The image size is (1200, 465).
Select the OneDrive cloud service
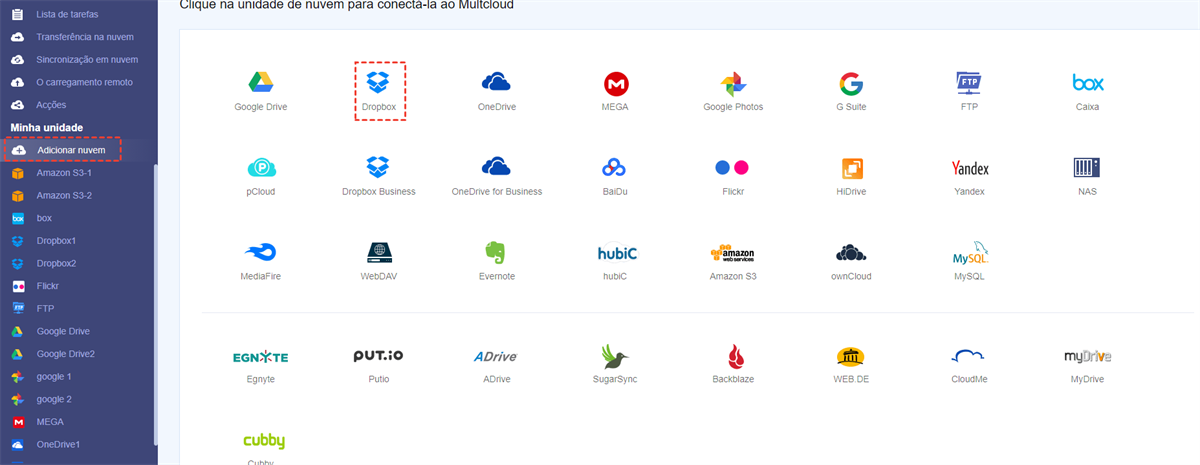[x=497, y=82]
